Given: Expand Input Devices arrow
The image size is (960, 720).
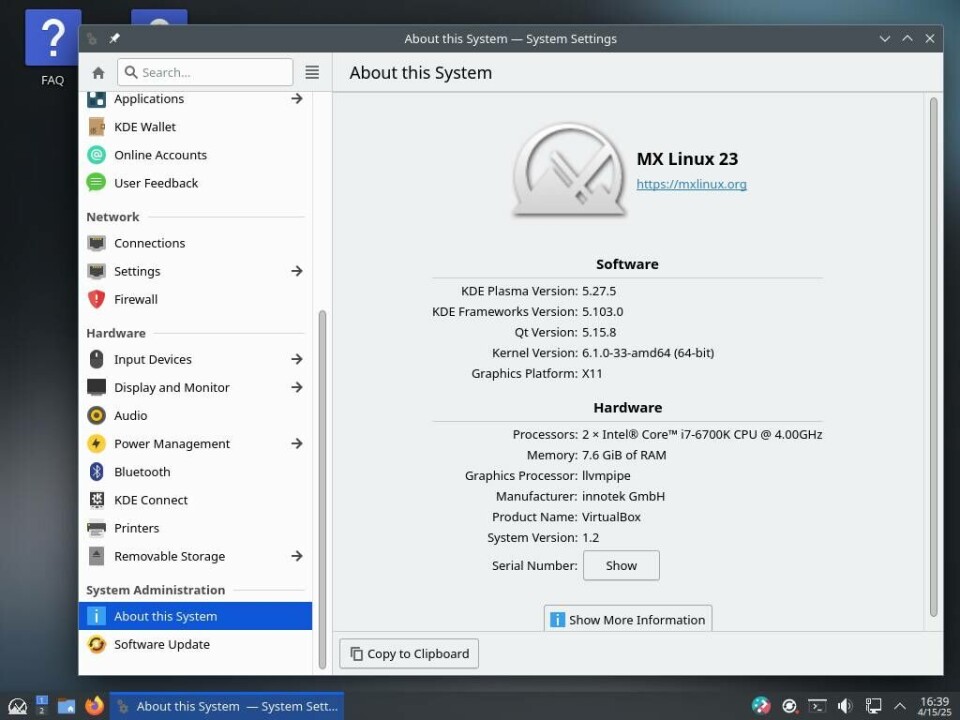Looking at the screenshot, I should pos(297,359).
